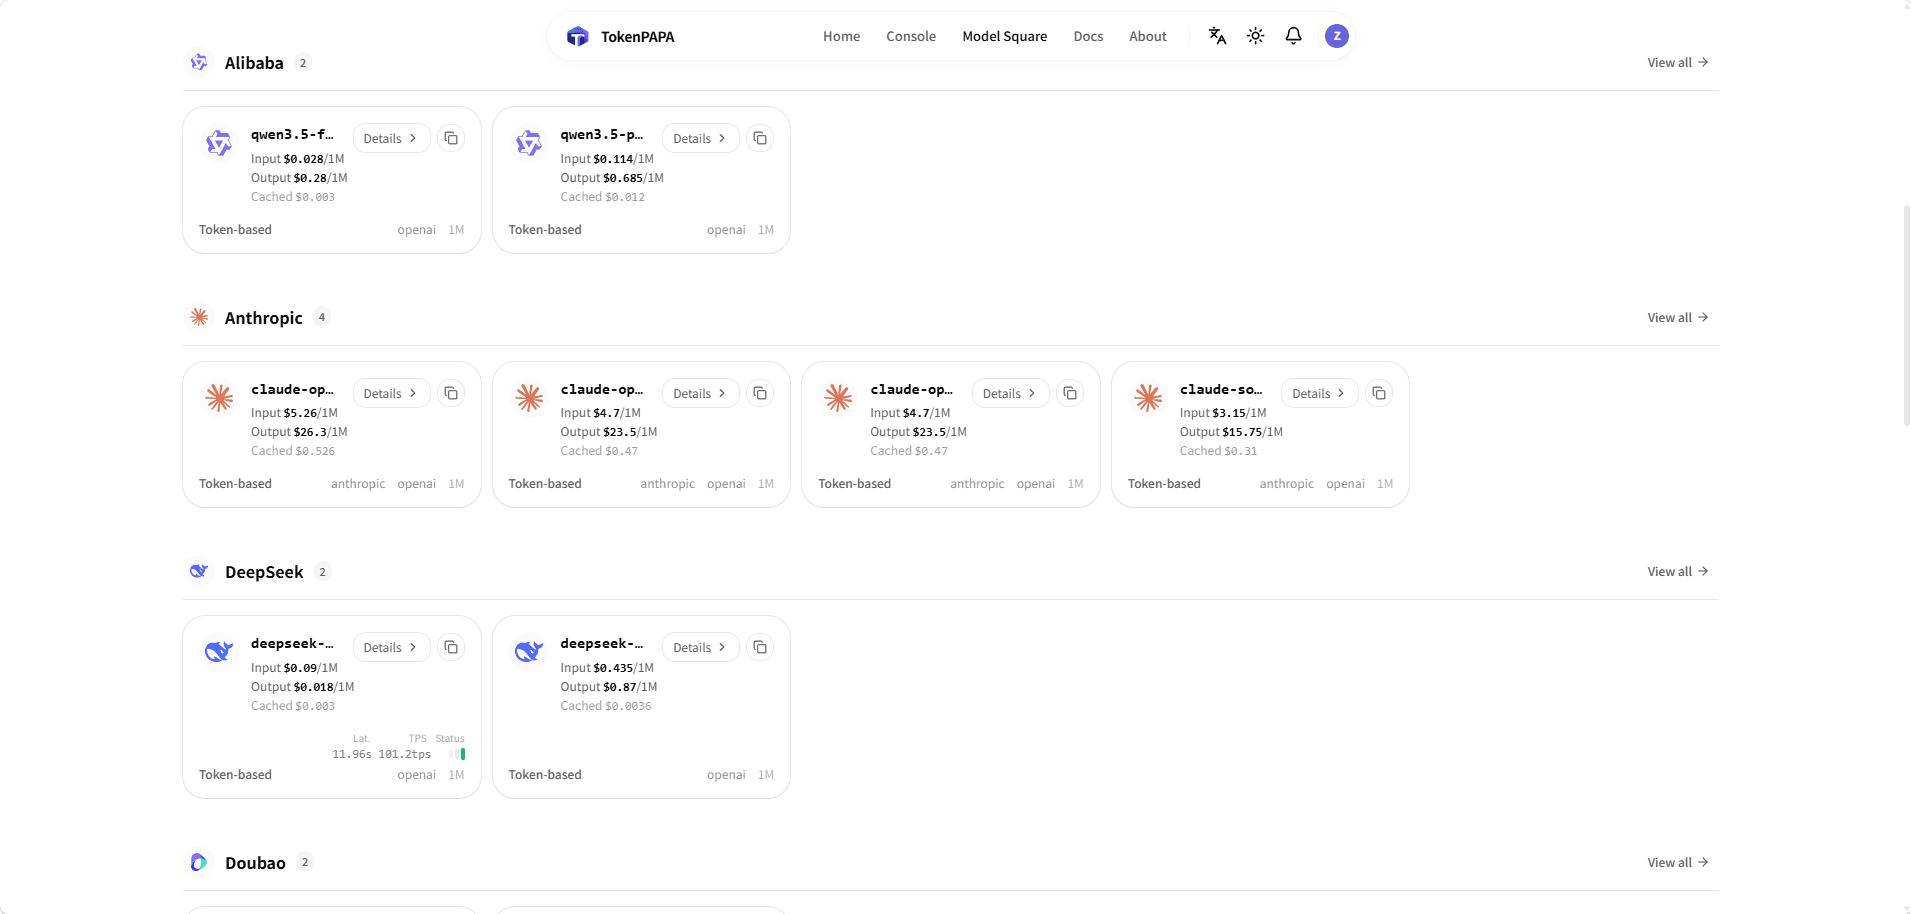Click Output $15.75/1M price text
The image size is (1911, 914).
(1231, 432)
